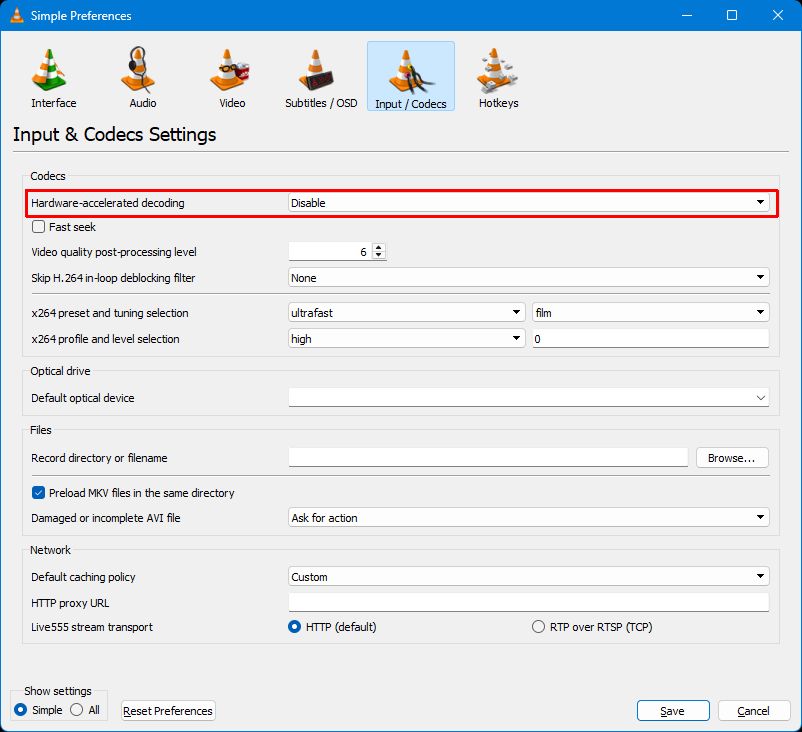Select RTP over RTSP (TCP) transport

(x=538, y=627)
